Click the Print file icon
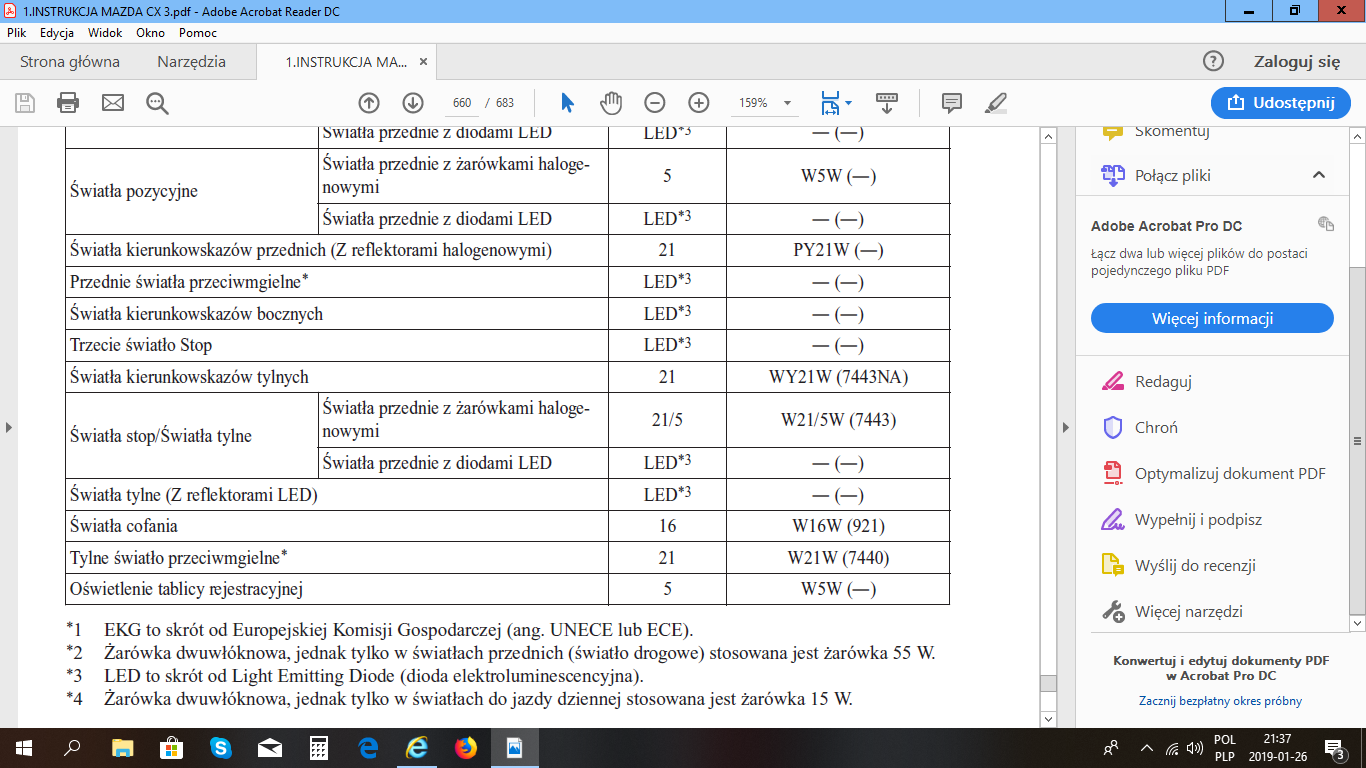Screen dimensions: 1366x768 click(68, 103)
